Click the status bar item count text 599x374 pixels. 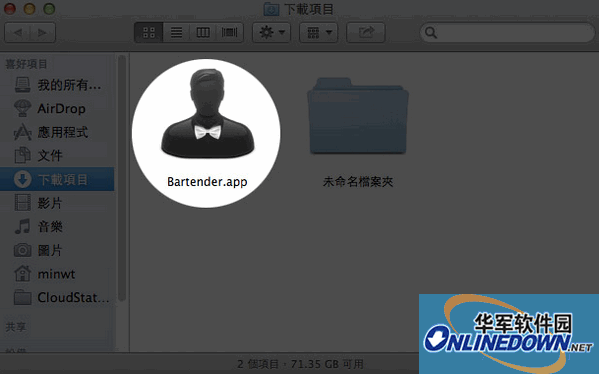[x=300, y=363]
